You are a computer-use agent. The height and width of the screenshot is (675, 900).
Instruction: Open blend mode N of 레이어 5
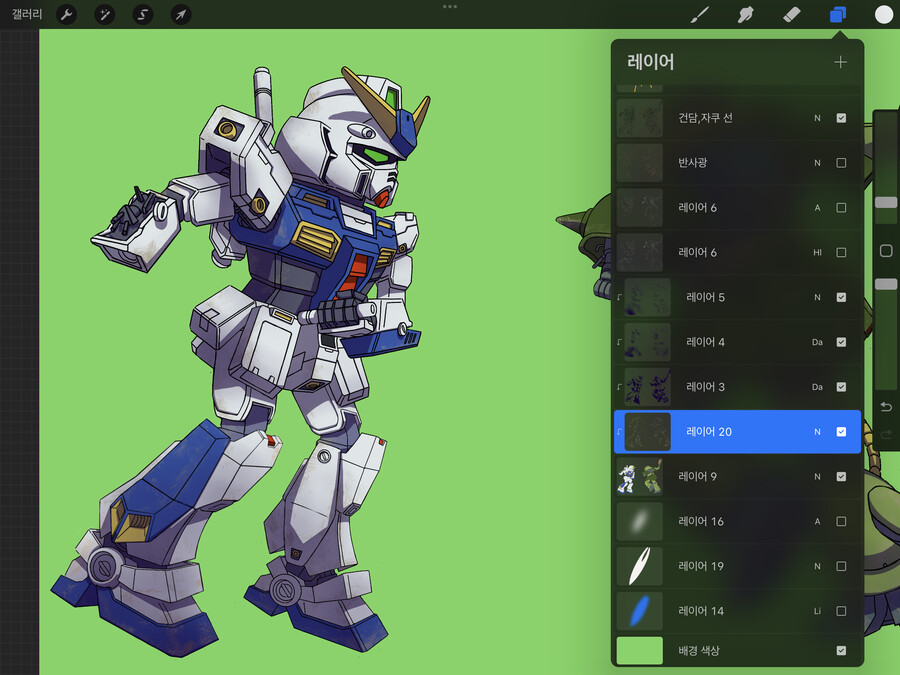817,297
